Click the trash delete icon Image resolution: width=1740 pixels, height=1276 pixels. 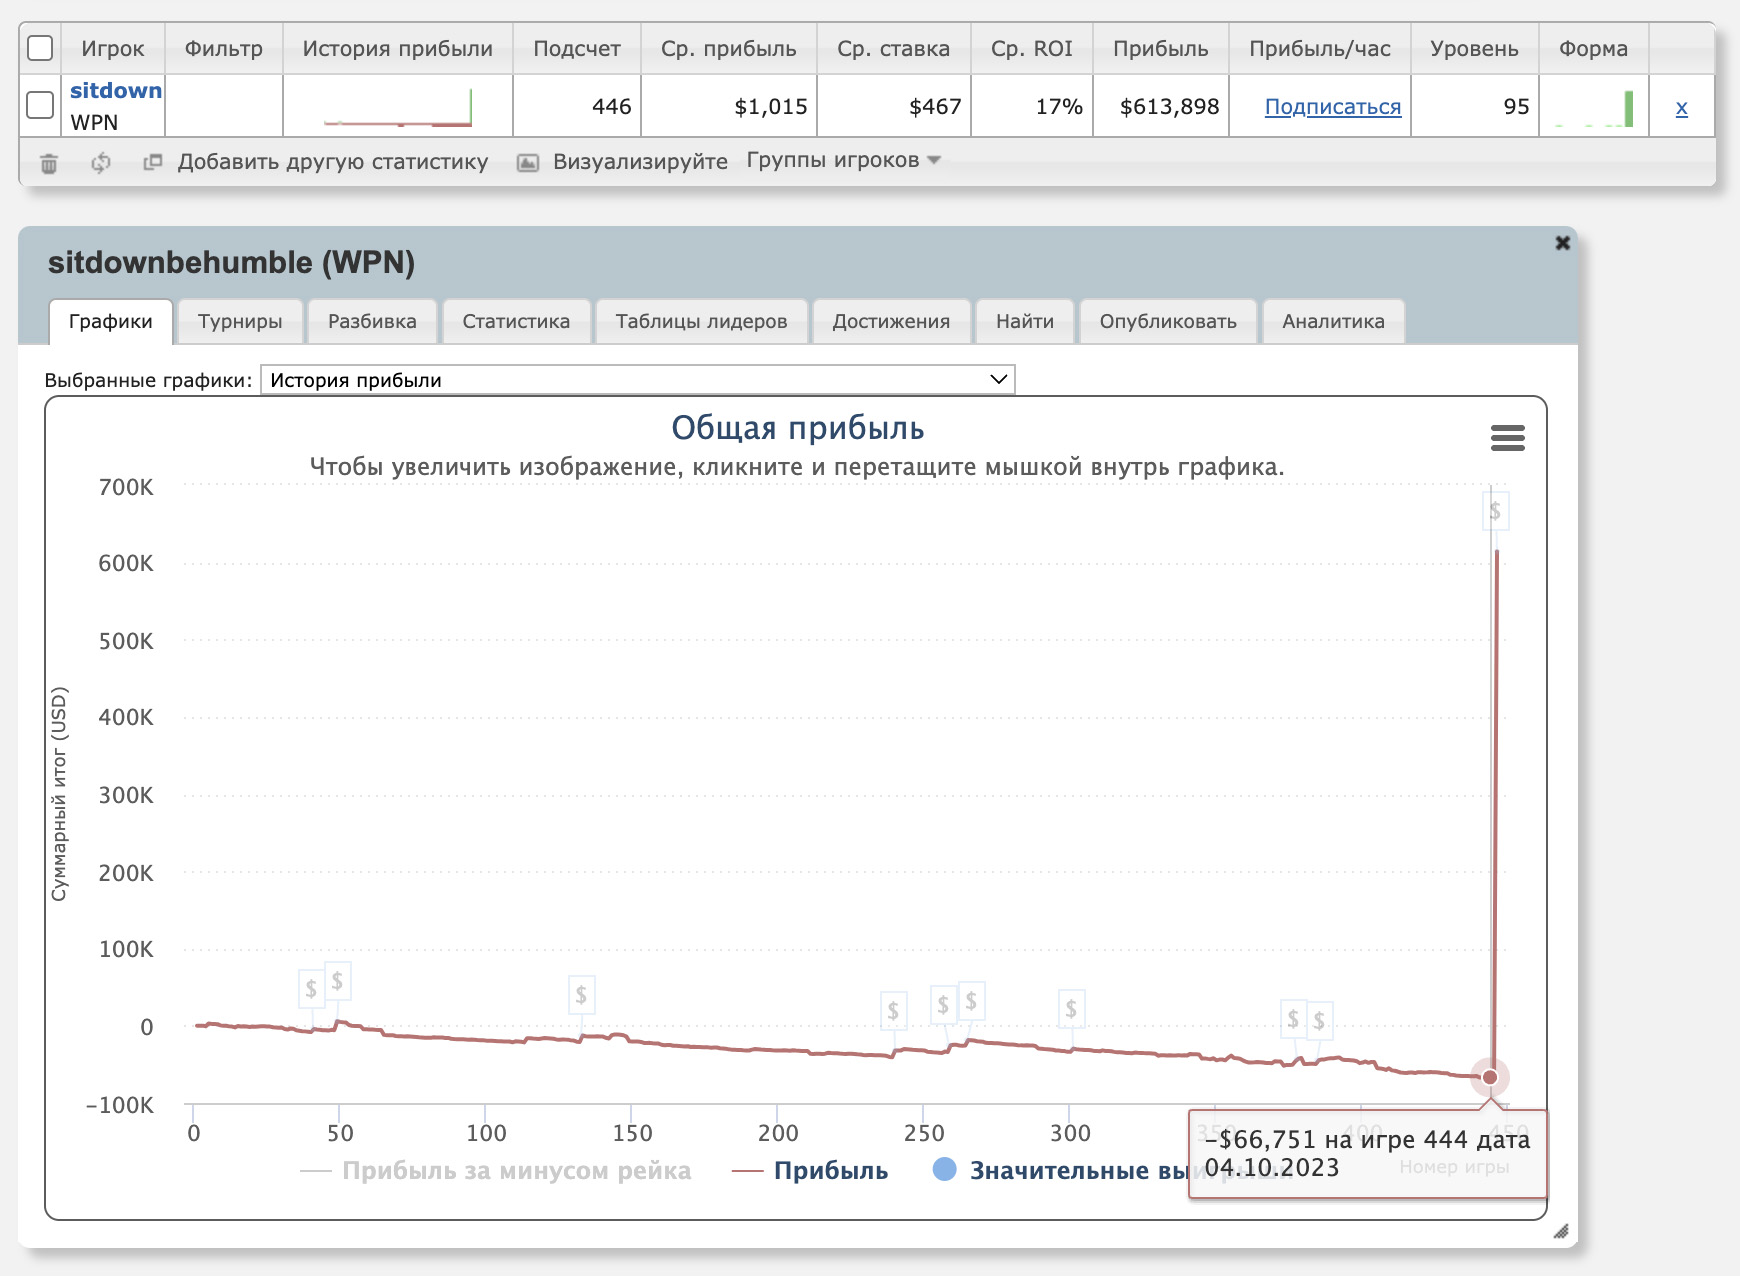pos(48,163)
